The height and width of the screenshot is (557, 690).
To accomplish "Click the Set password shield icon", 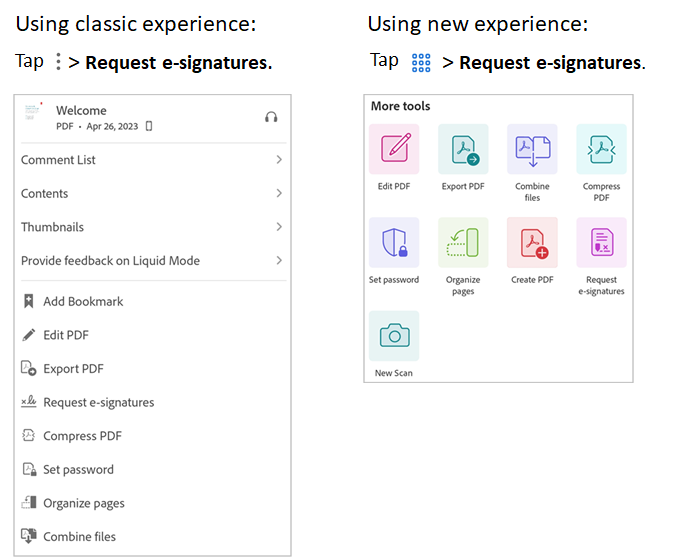I will 394,242.
